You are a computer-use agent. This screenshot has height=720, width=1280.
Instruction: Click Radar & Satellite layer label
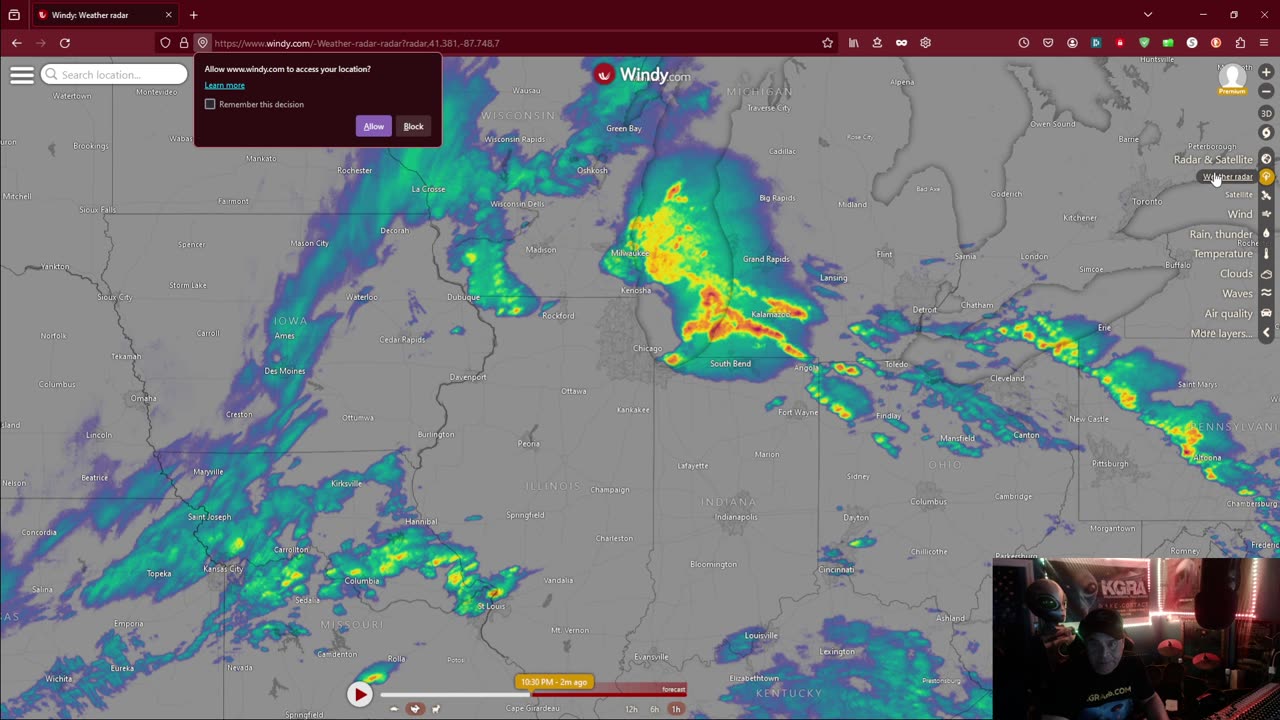(1213, 159)
